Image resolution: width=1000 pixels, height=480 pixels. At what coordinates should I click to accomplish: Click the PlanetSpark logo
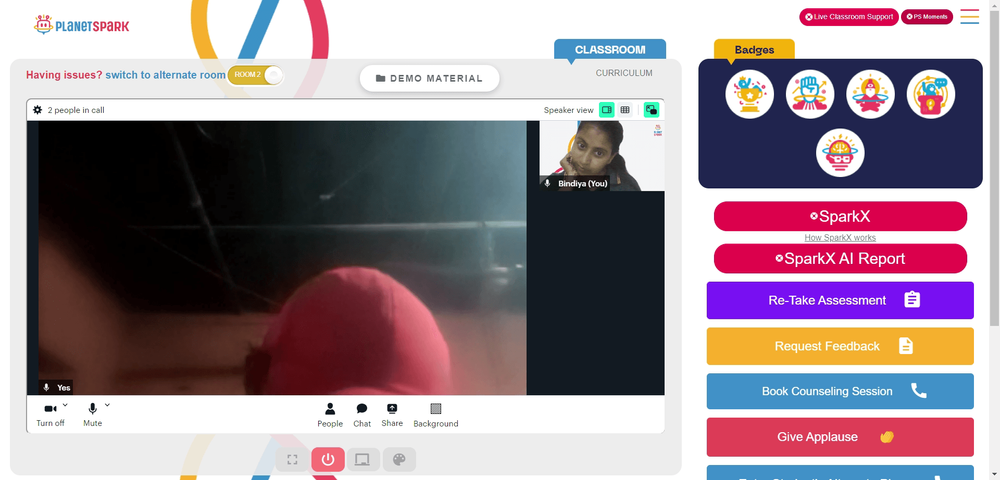(82, 25)
